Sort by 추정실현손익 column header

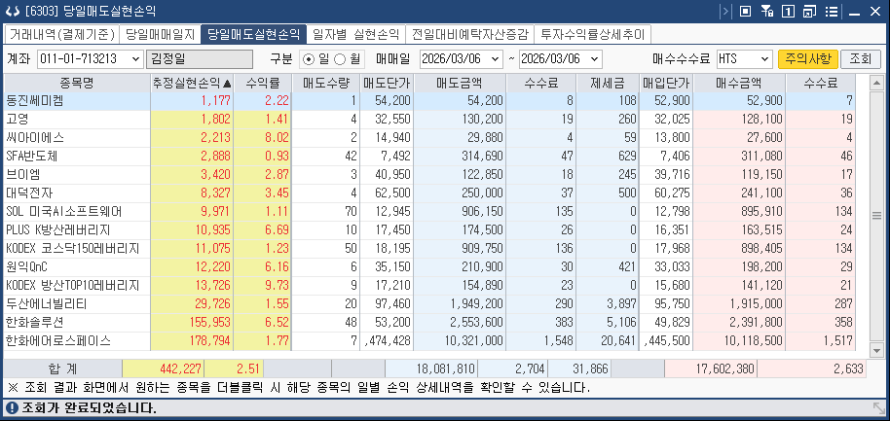tap(192, 83)
